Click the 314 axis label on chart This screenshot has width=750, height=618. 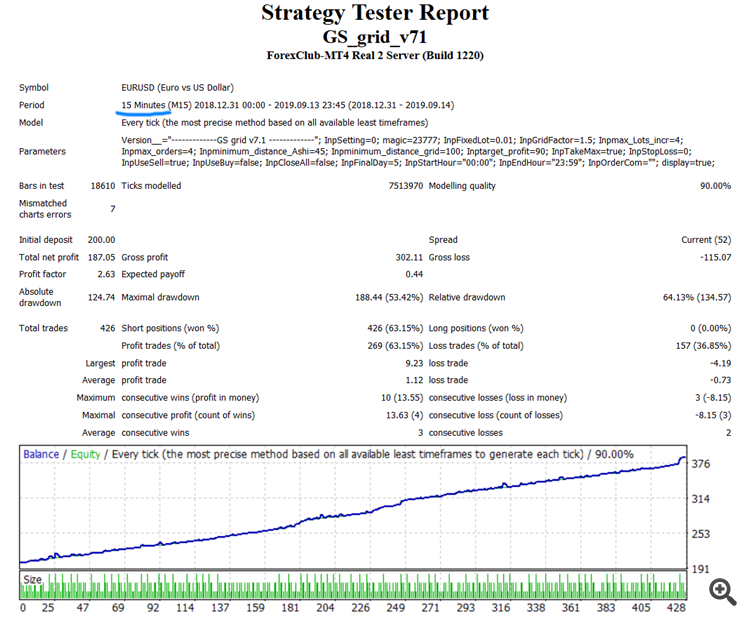[x=701, y=499]
